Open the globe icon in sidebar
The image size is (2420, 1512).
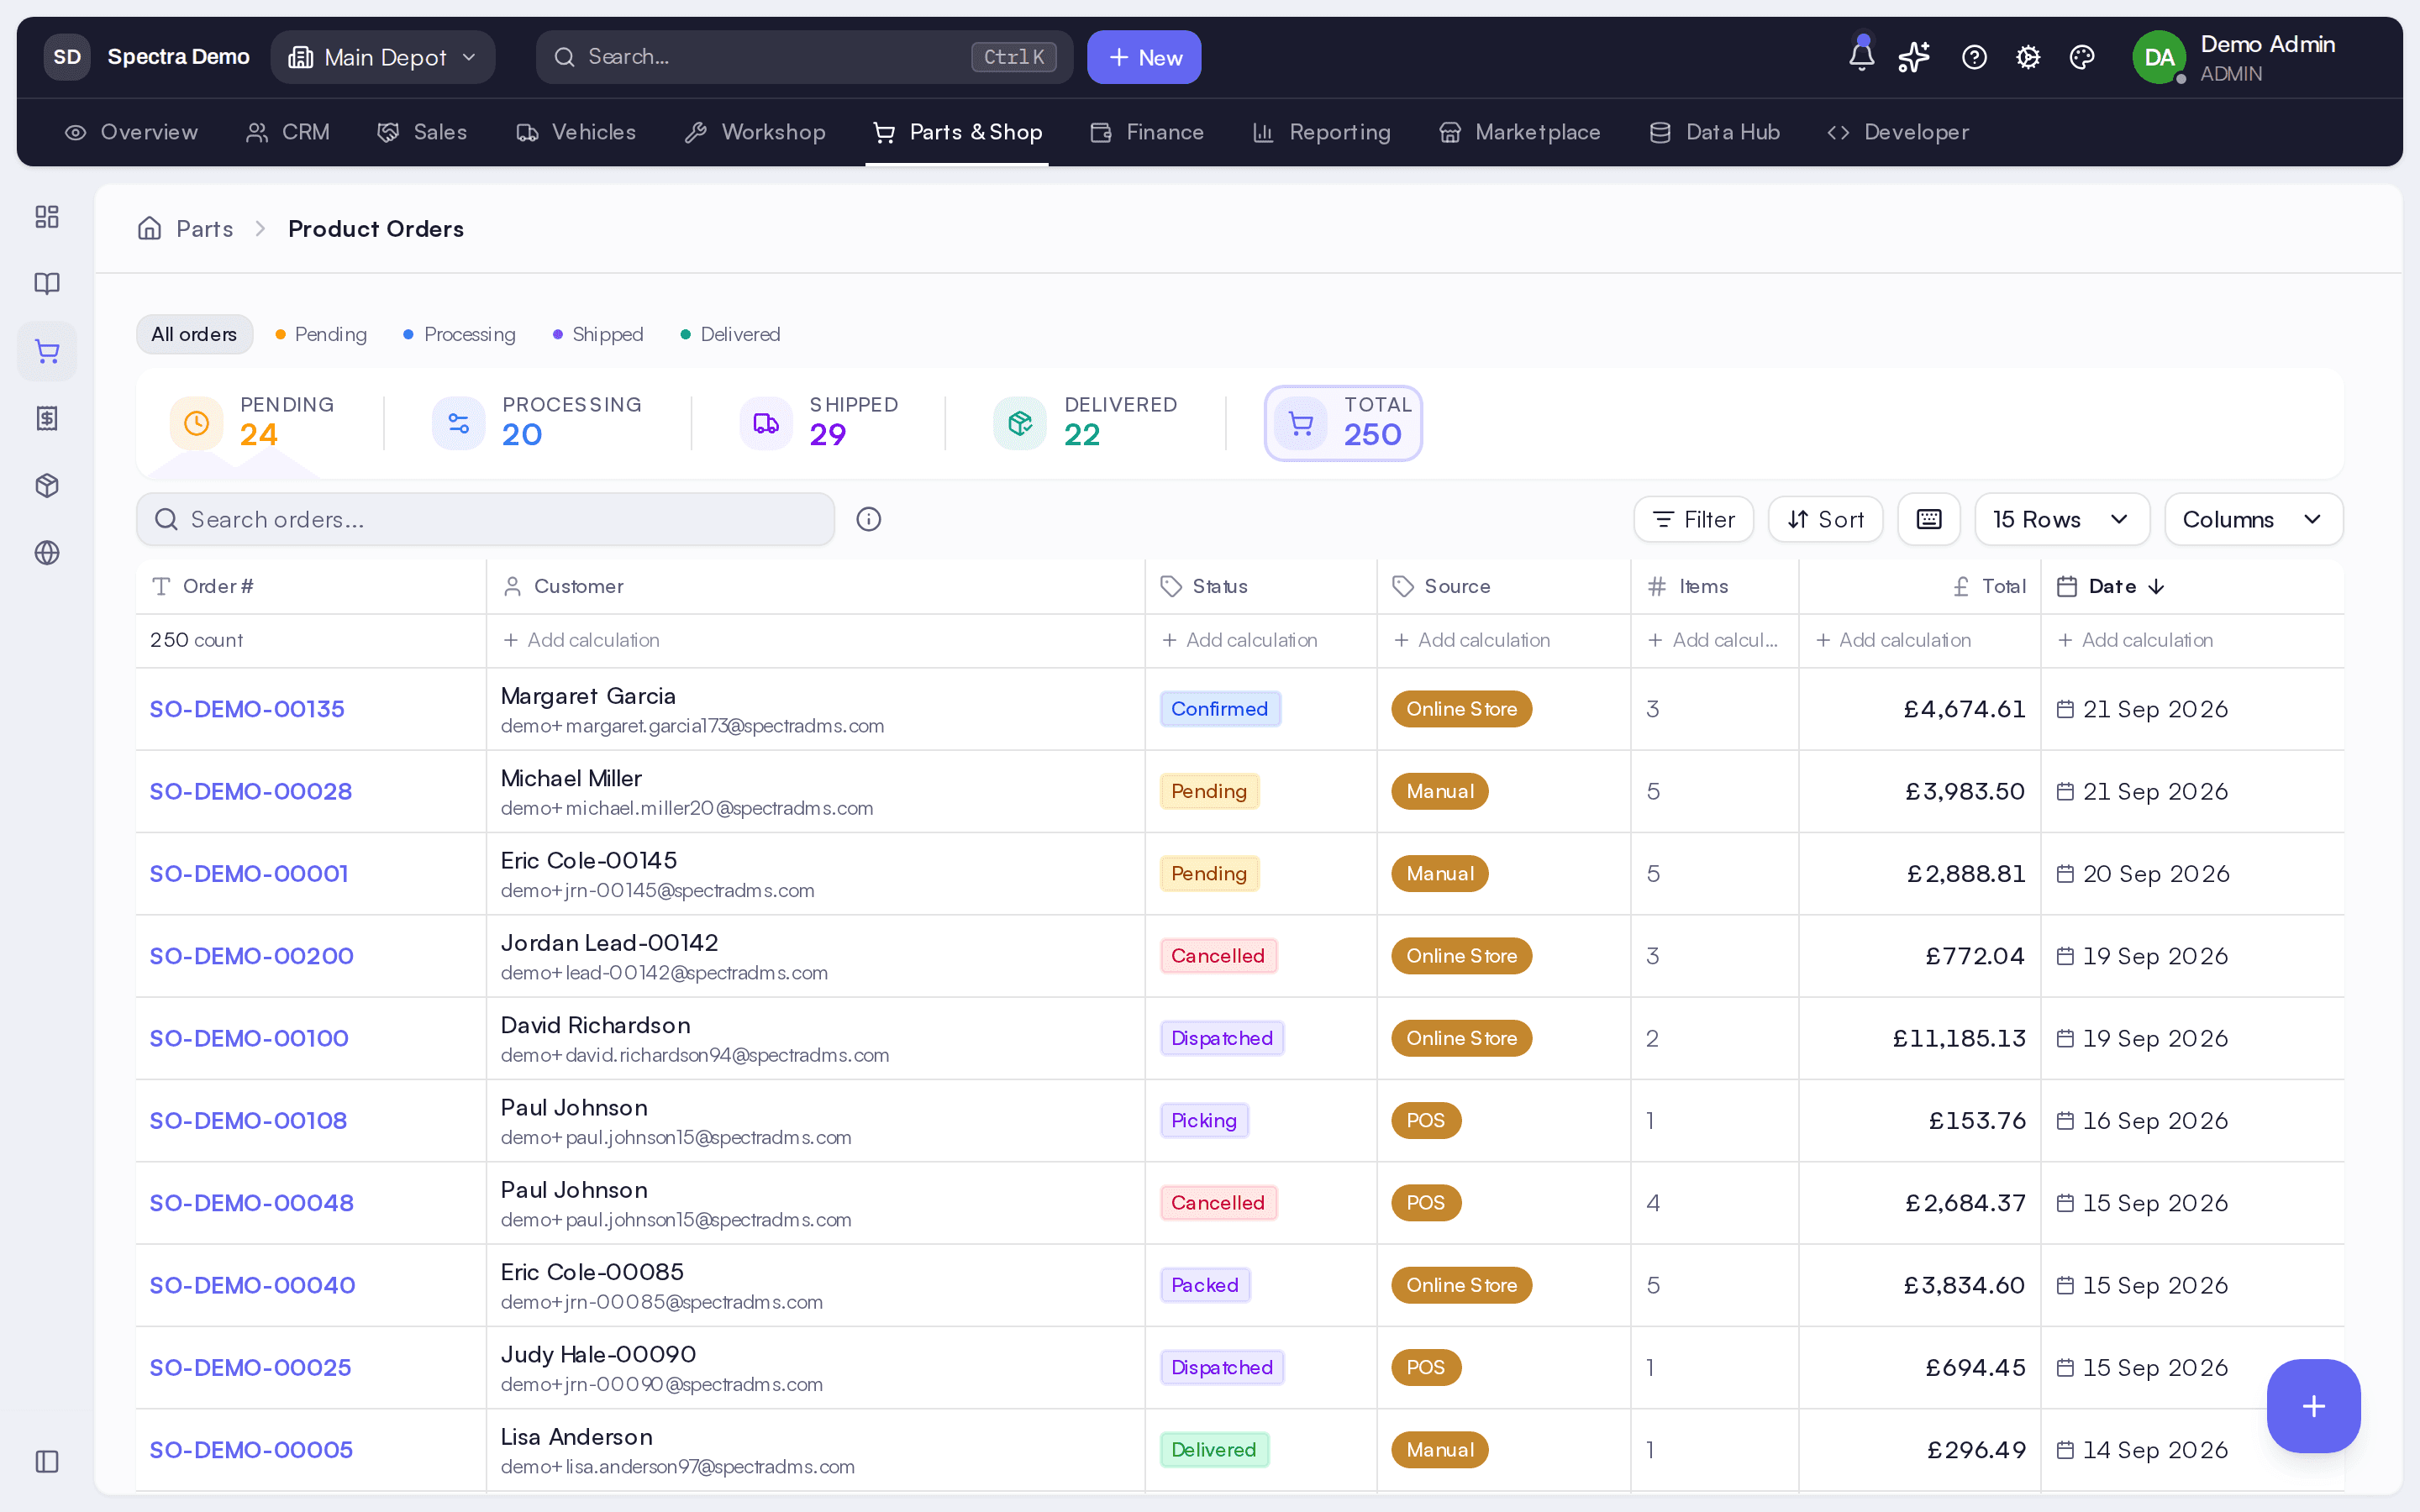(47, 552)
